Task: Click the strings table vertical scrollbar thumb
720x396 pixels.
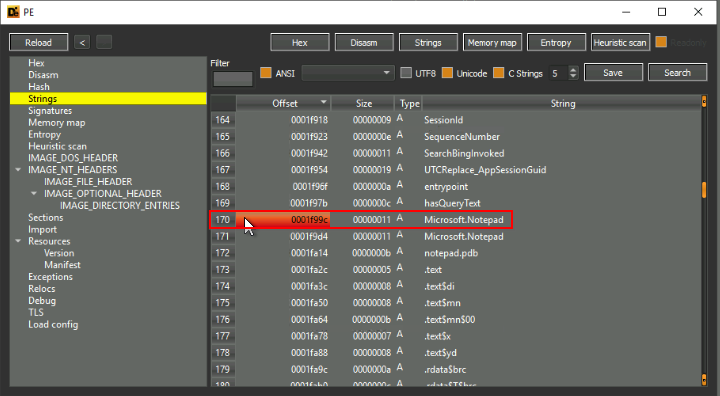Action: (x=704, y=189)
